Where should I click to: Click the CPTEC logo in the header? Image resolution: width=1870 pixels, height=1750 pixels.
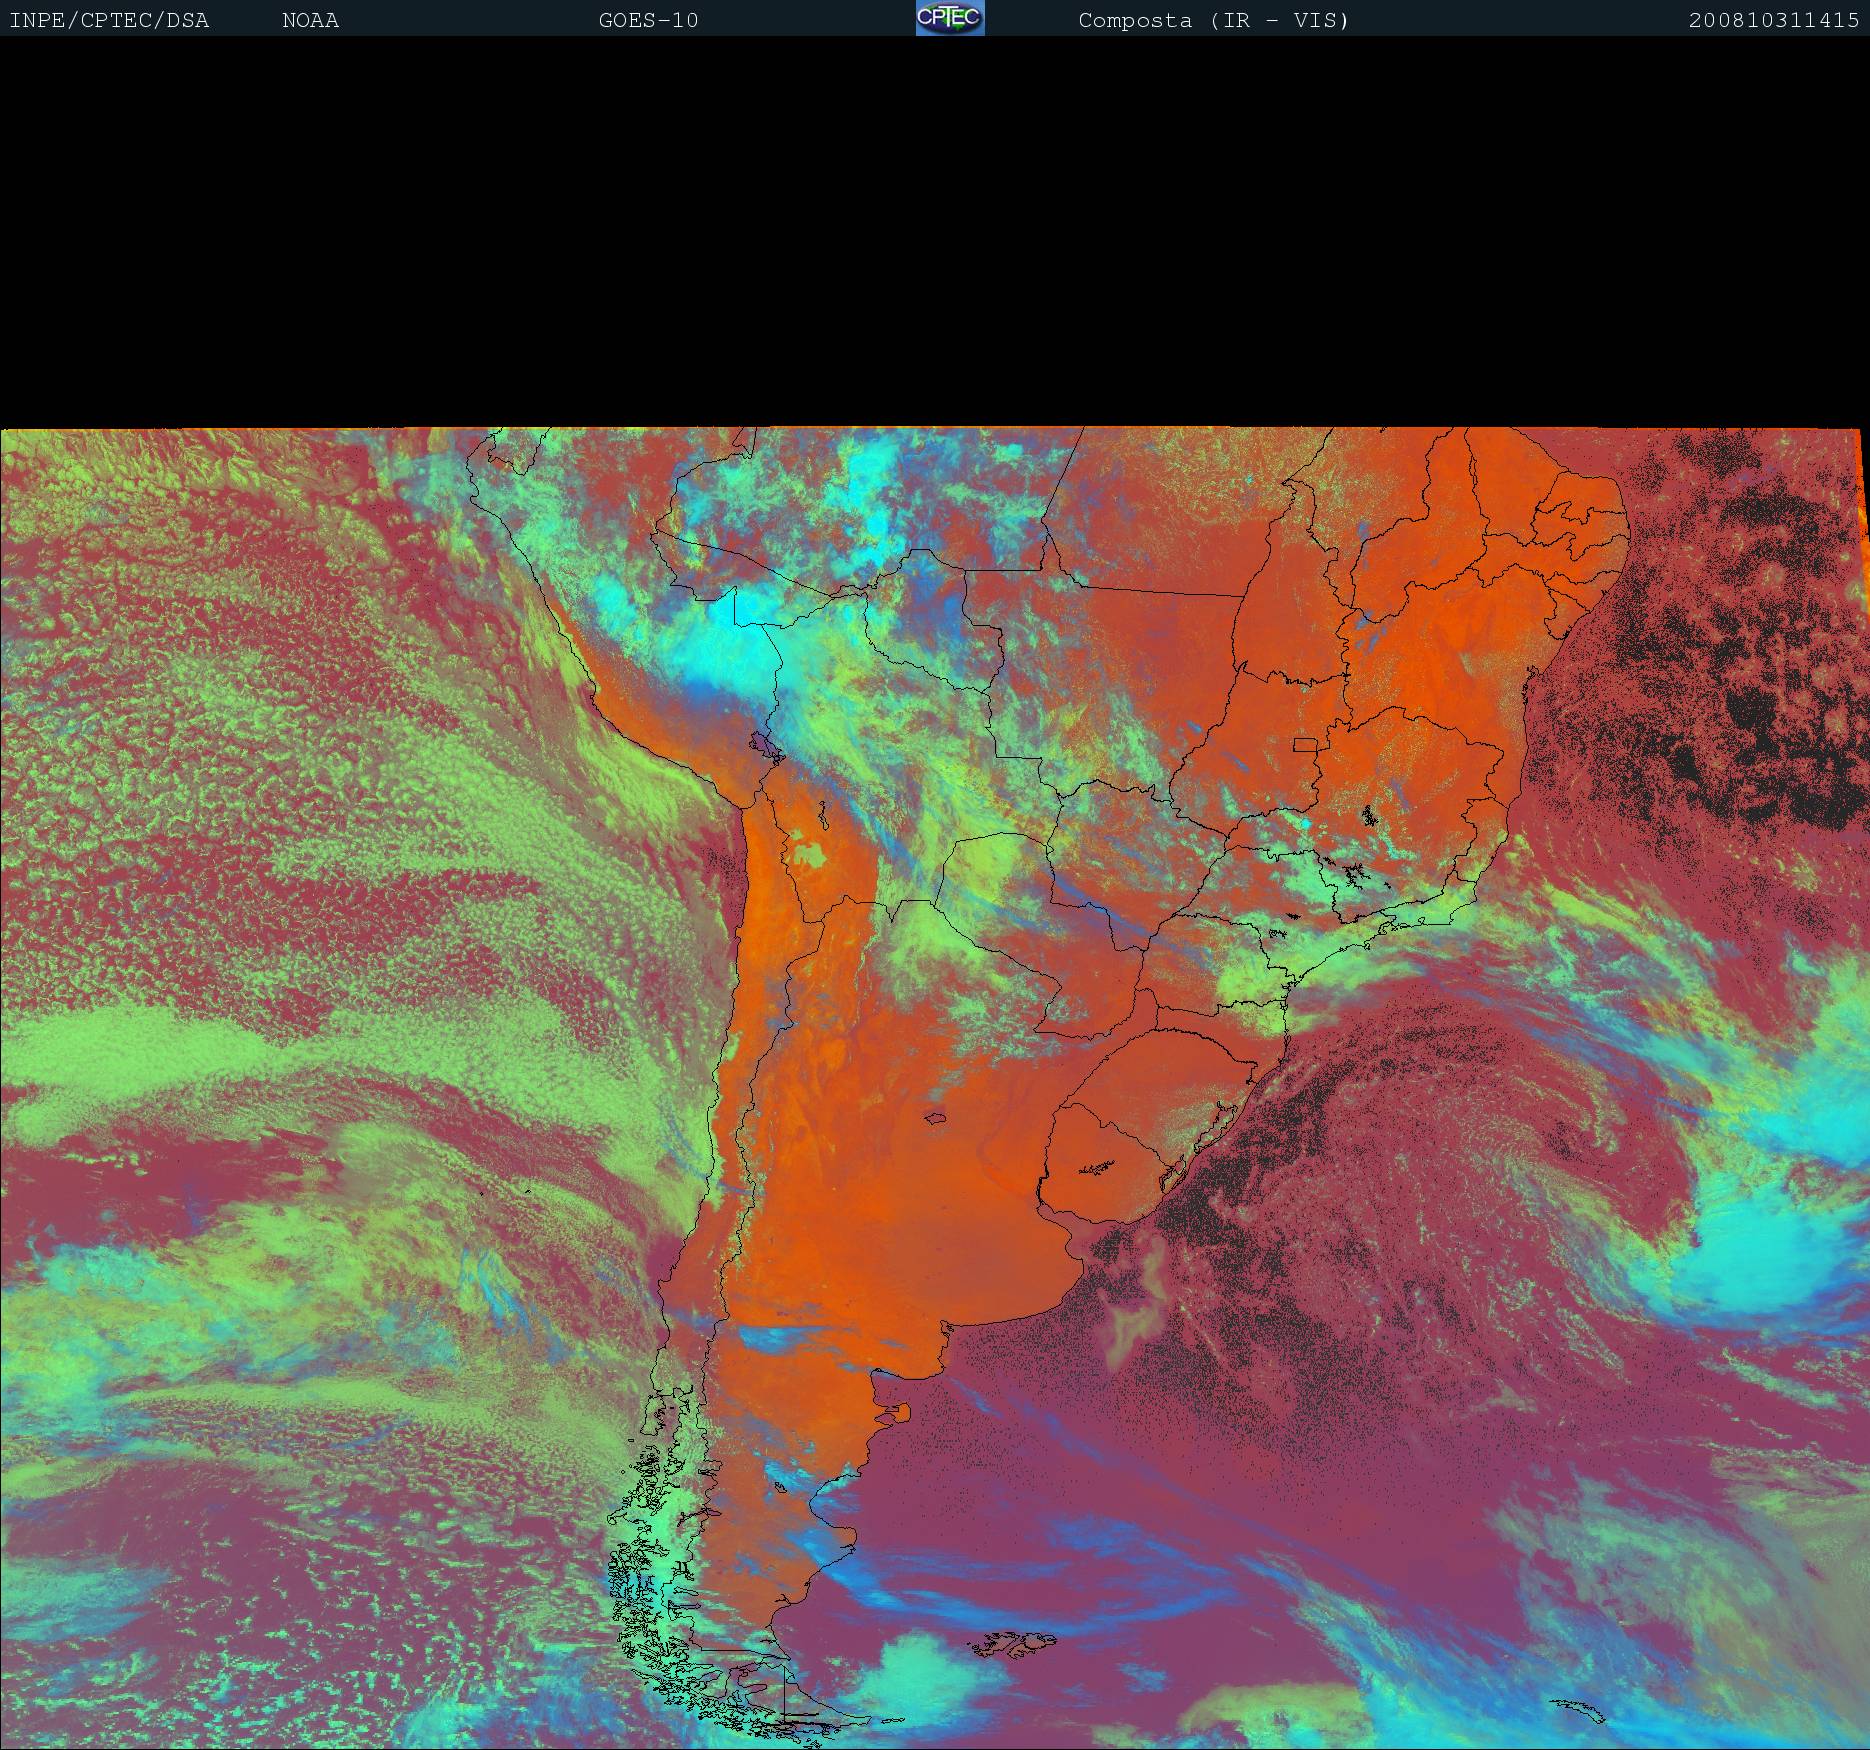point(949,18)
